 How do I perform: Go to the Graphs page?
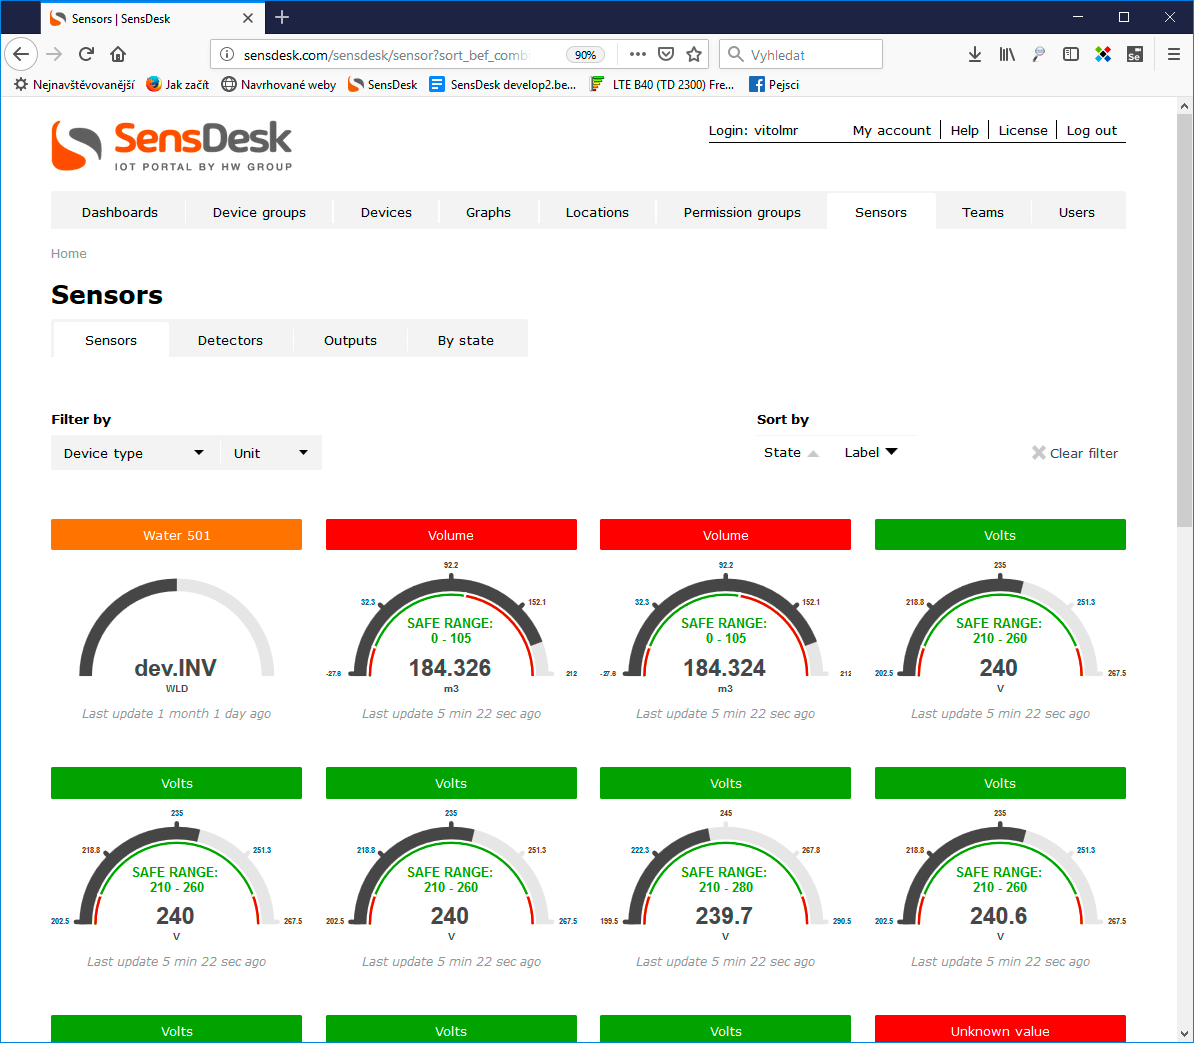(489, 212)
